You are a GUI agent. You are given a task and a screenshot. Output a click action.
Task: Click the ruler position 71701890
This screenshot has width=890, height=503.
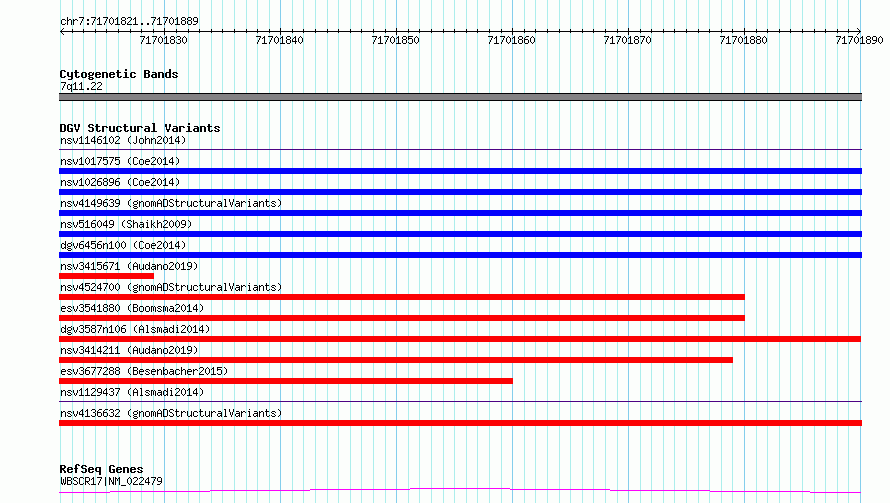pos(859,40)
